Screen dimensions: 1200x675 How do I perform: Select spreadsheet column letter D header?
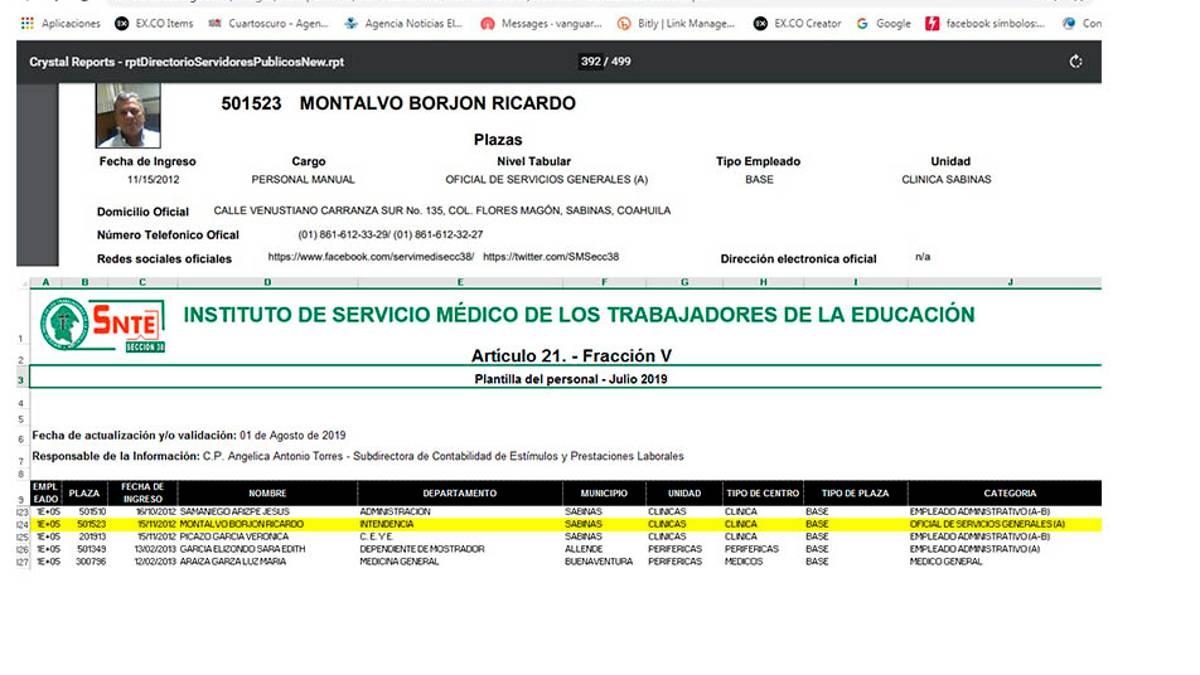pyautogui.click(x=268, y=283)
